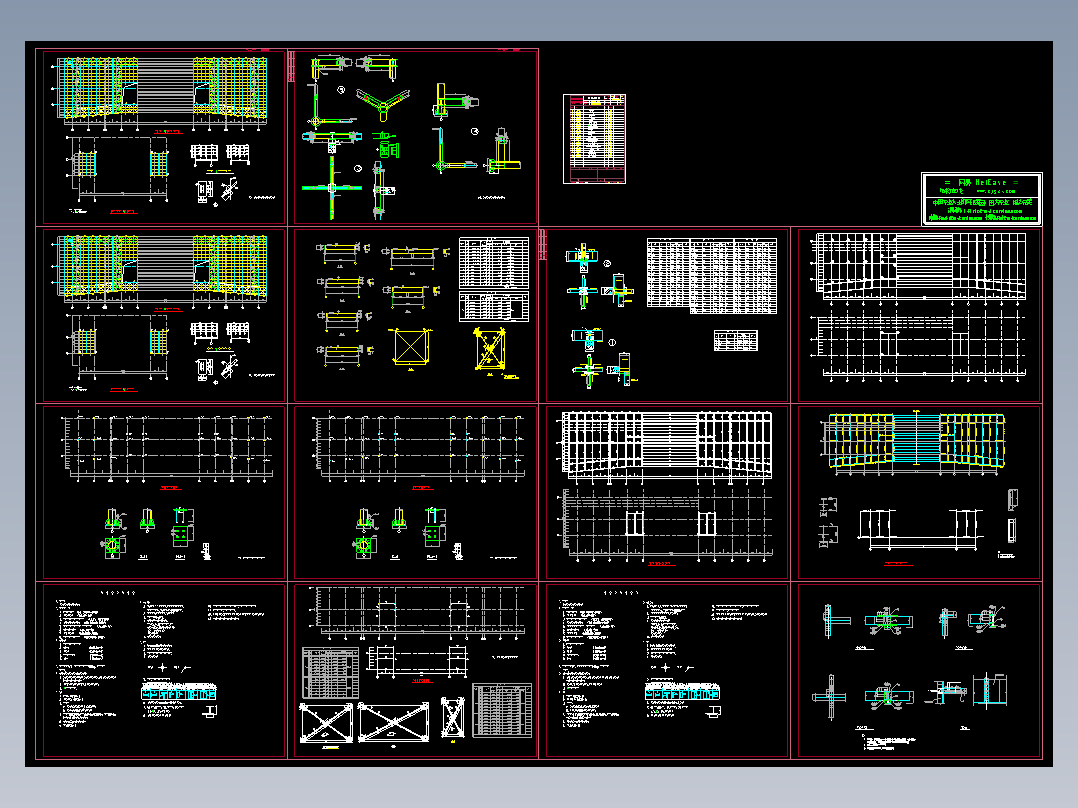
Task: Click the gray schedule table above the X-braced panels
Action: [x=331, y=673]
